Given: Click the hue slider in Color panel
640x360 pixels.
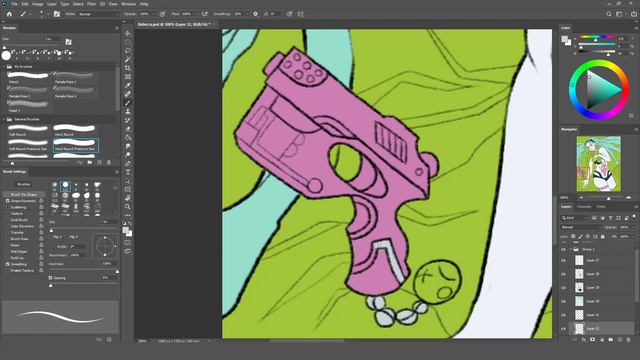Looking at the screenshot, I should click(596, 38).
